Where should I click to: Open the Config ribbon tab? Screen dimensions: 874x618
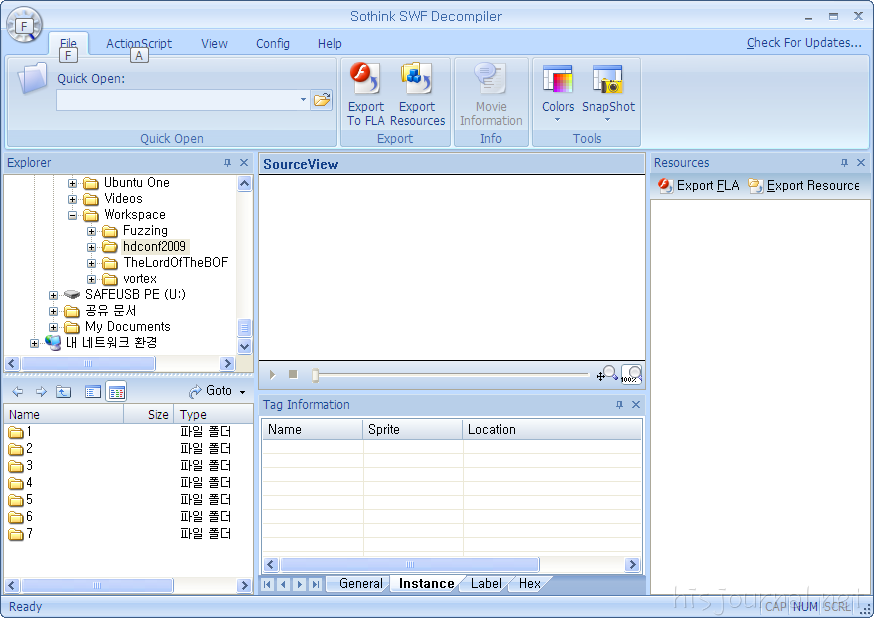273,43
